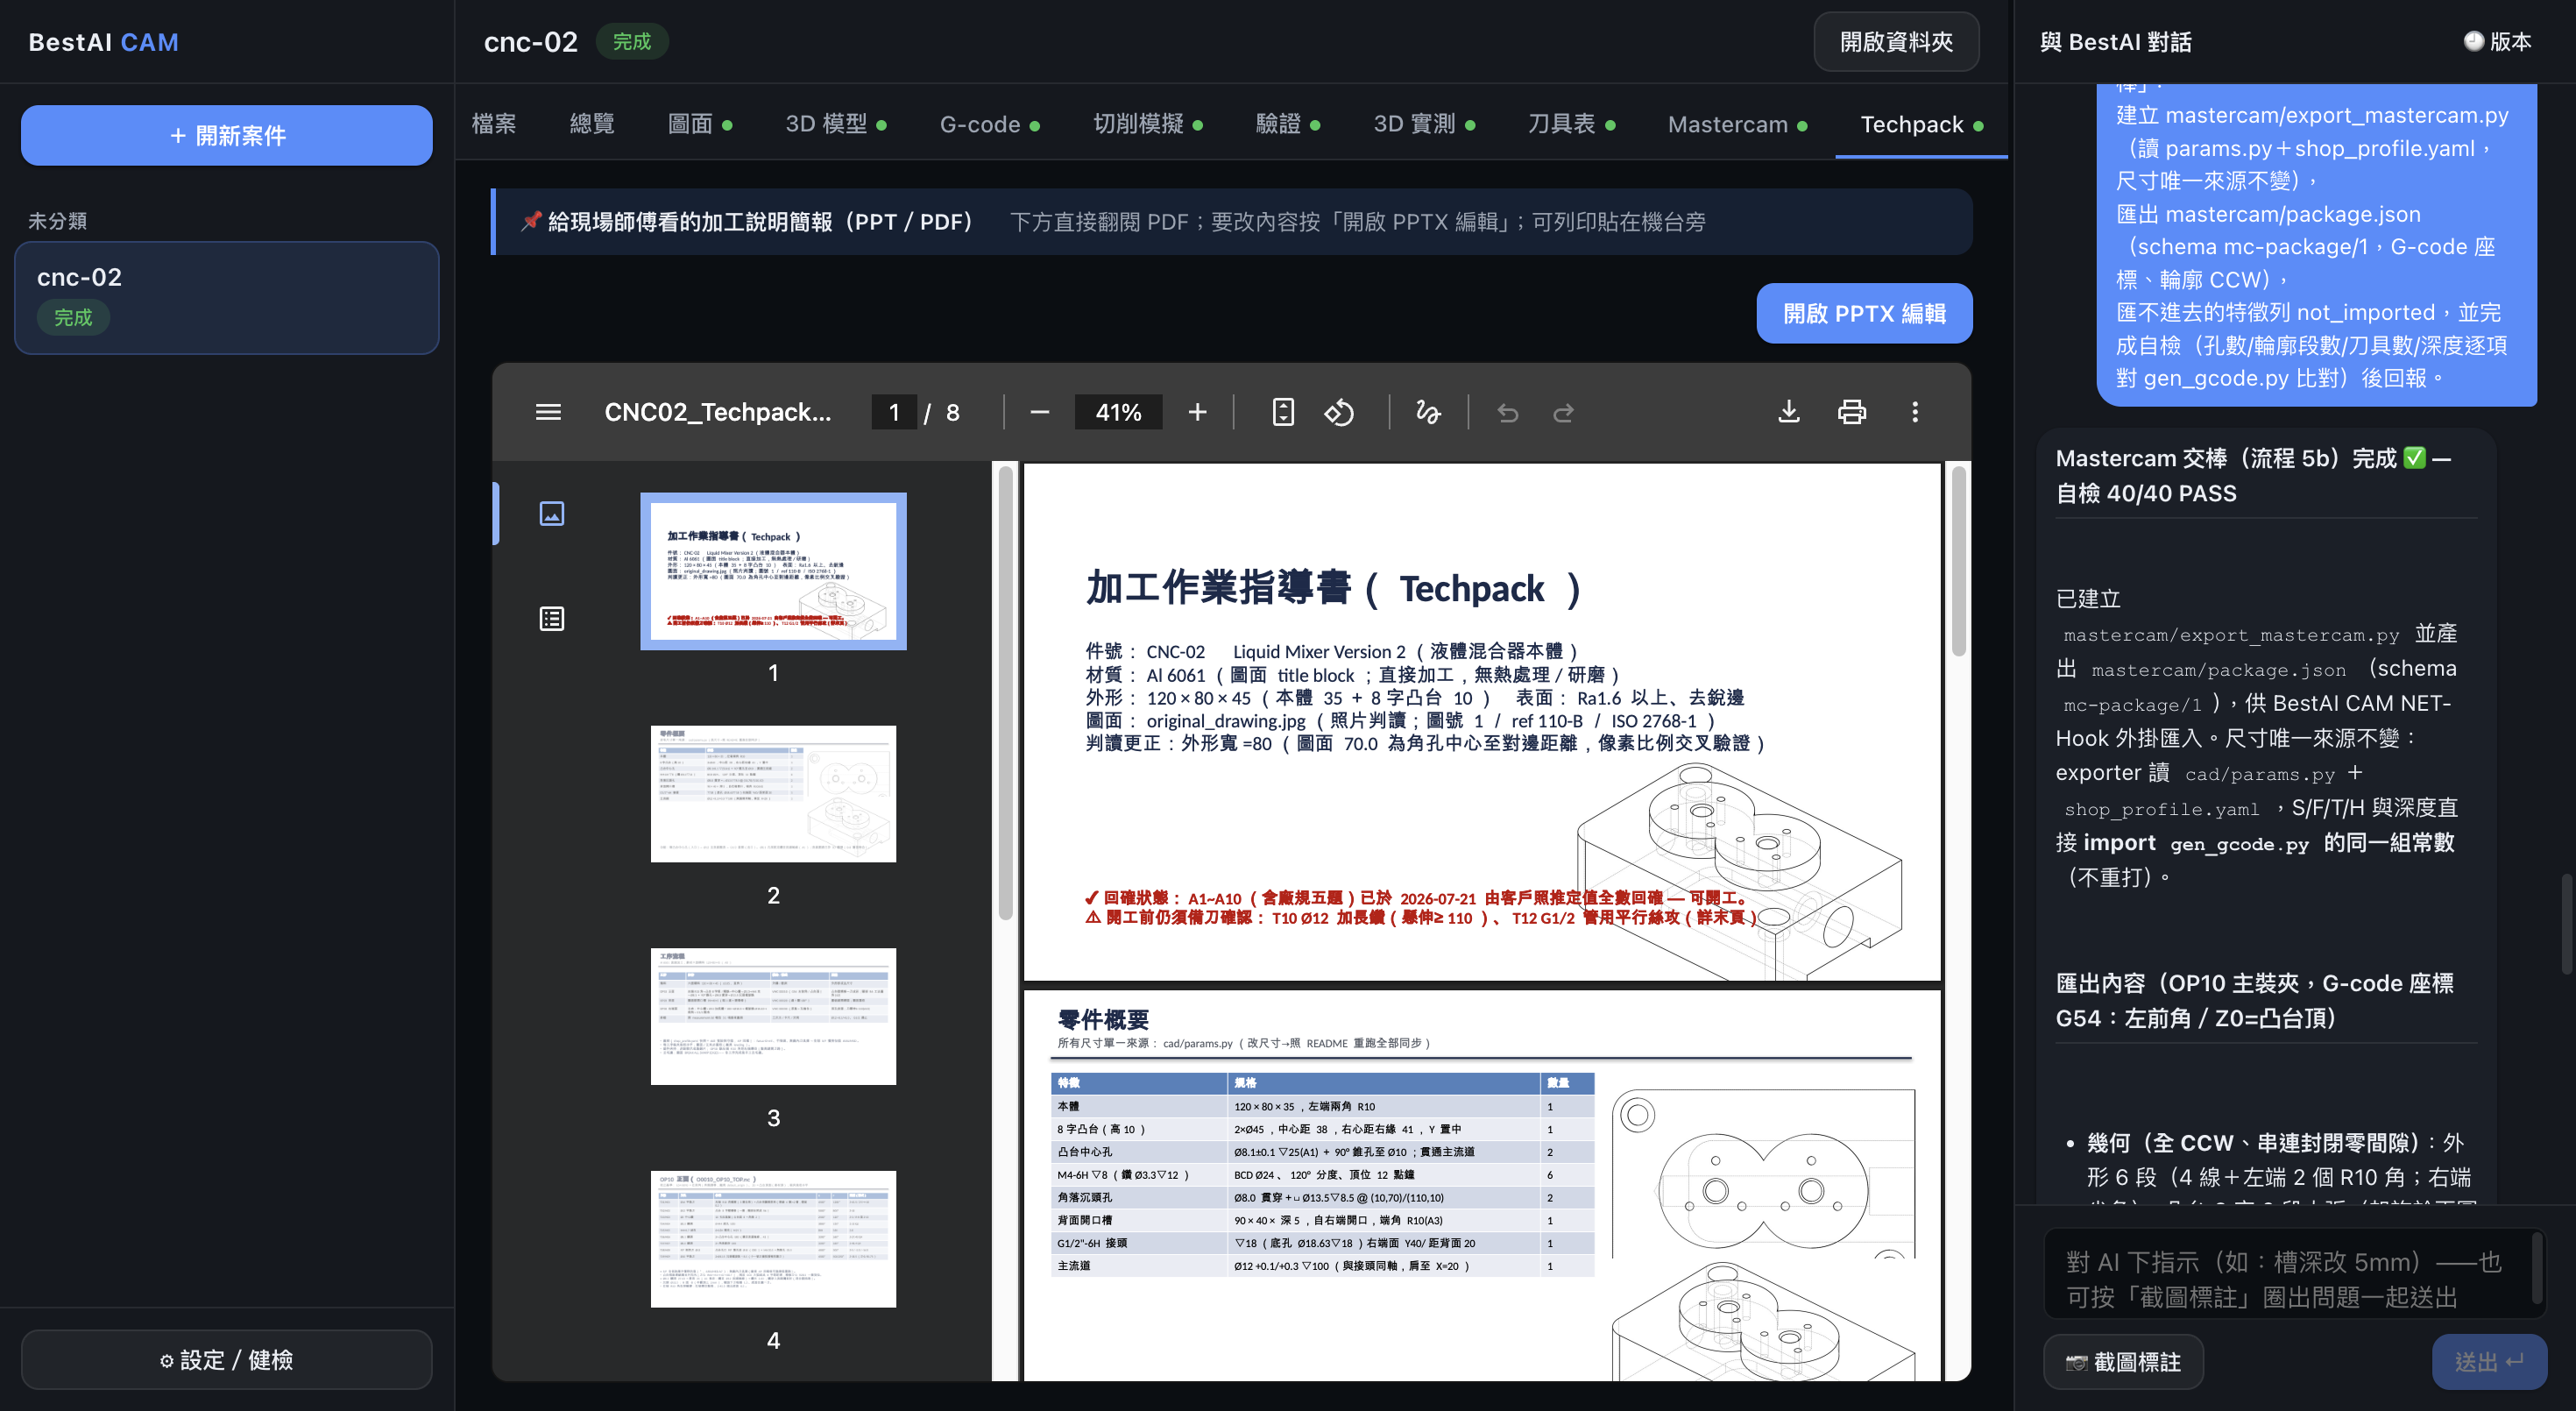2576x1411 pixels.
Task: Click the fit-to-page icon
Action: click(1283, 412)
